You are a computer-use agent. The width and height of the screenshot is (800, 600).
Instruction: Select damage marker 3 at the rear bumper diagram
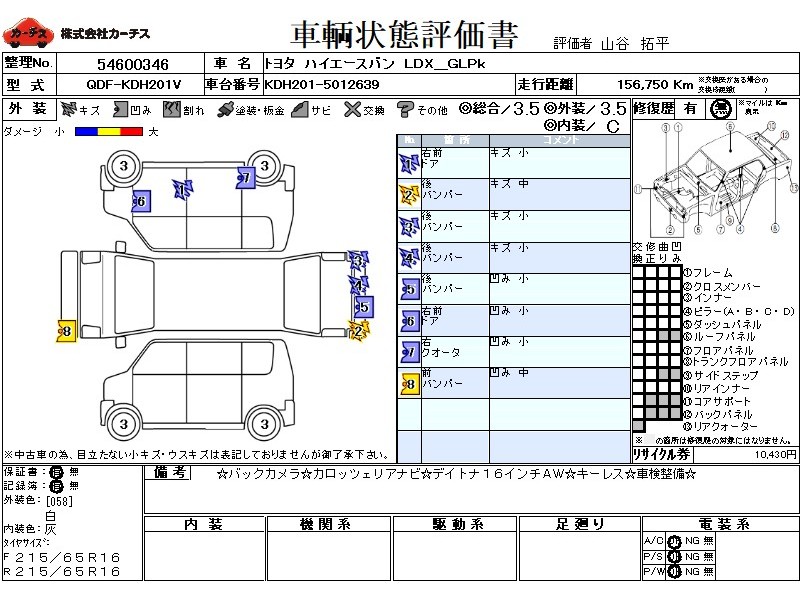click(359, 260)
